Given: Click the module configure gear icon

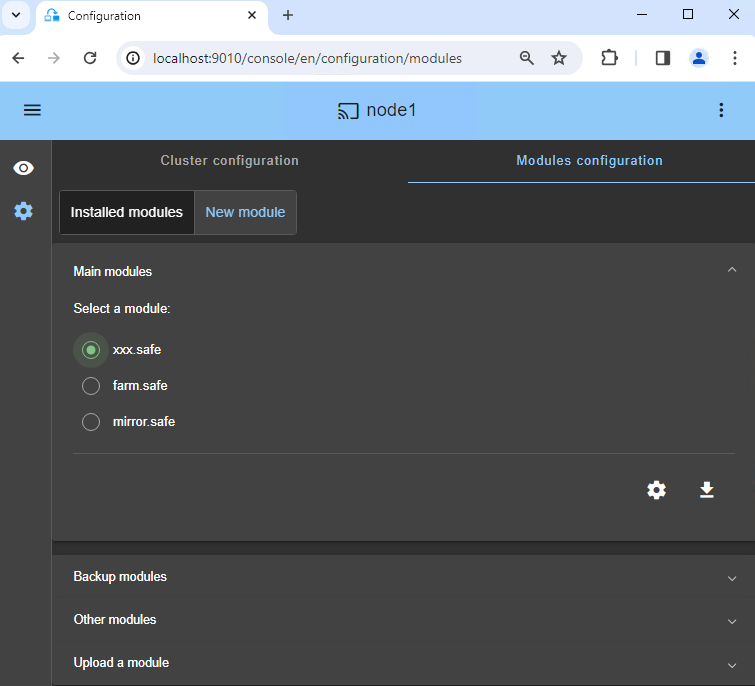Looking at the screenshot, I should 656,490.
